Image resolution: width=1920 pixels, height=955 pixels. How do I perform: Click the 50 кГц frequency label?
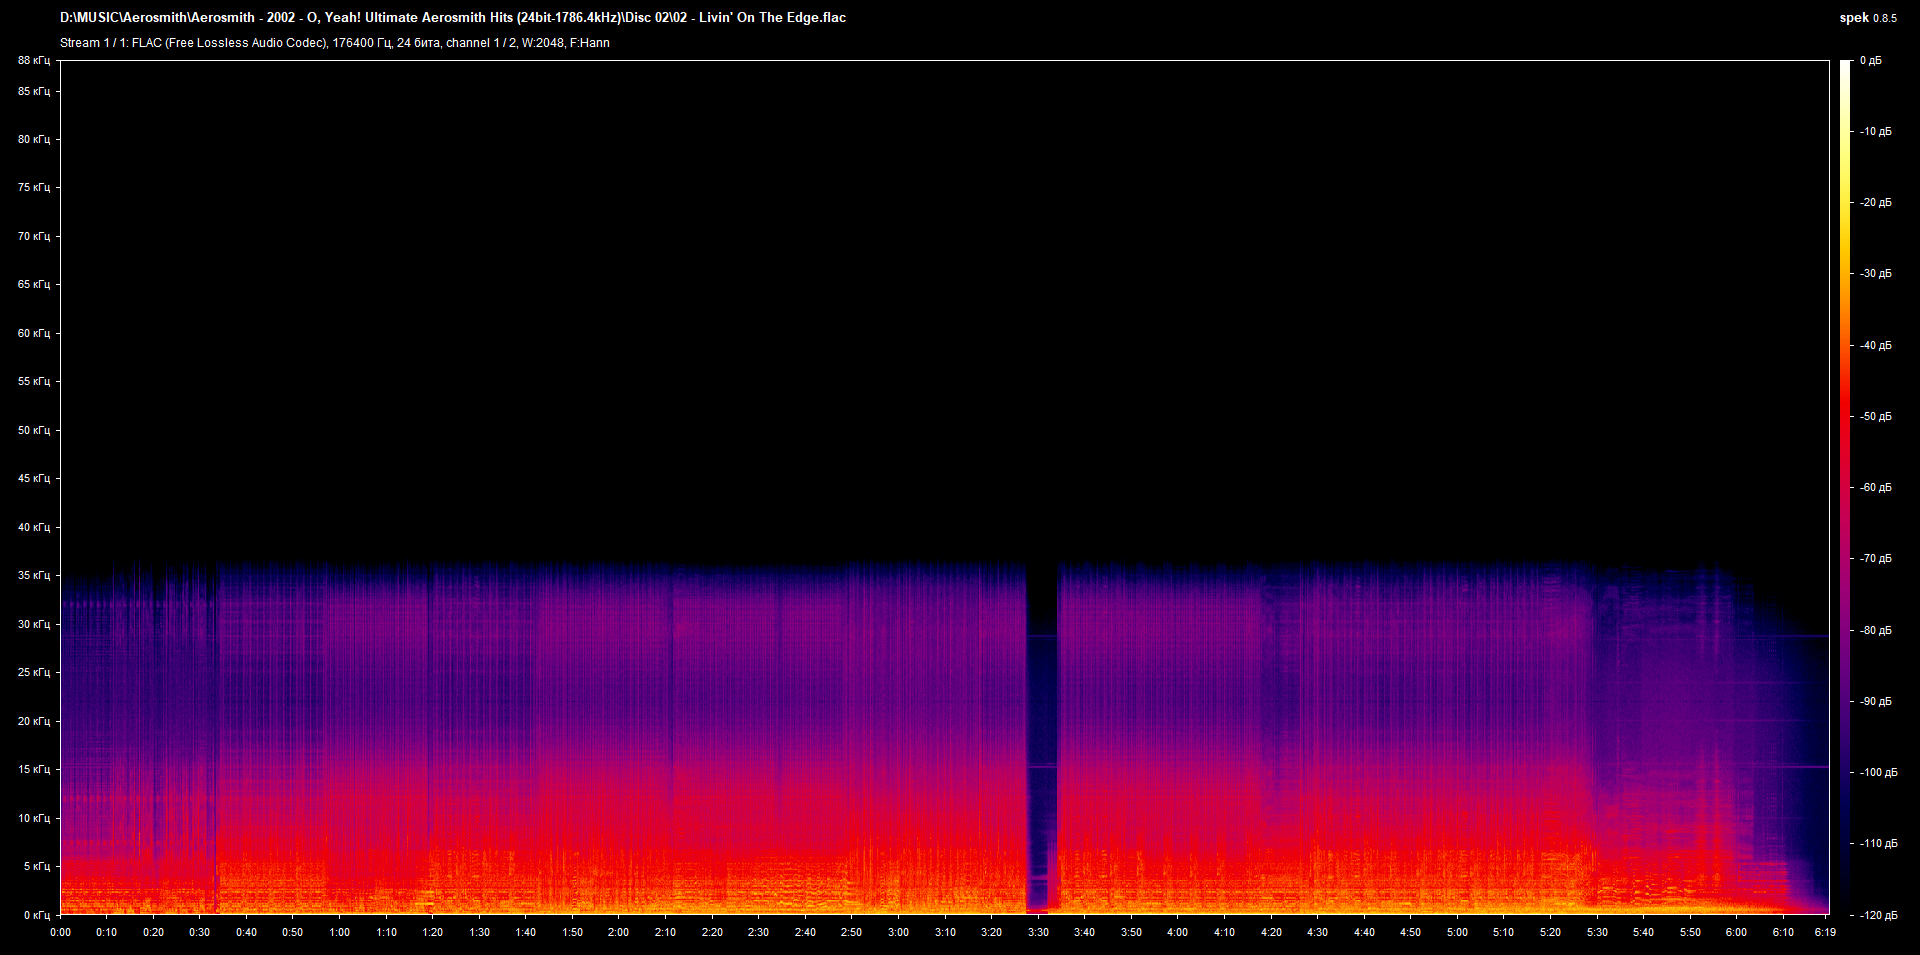[34, 430]
